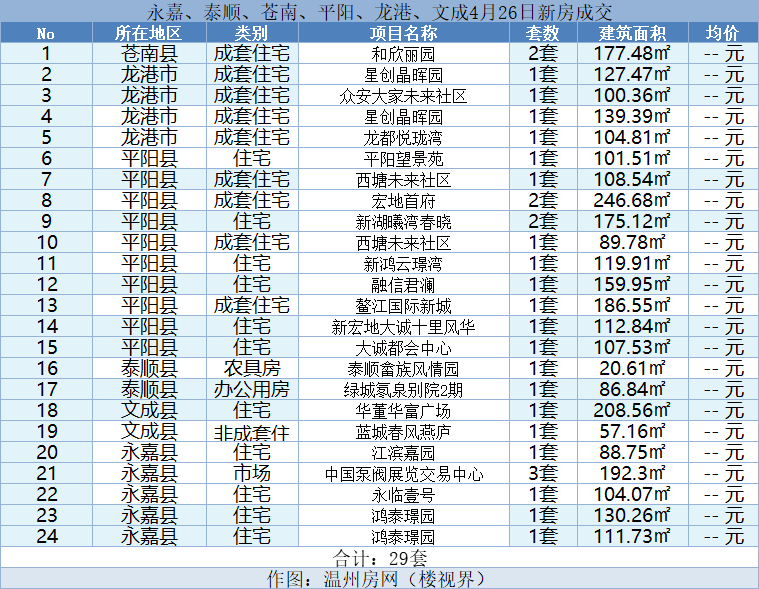Select the 华堇华富广场 project cell
Viewport: 759px width, 589px height.
pyautogui.click(x=403, y=410)
